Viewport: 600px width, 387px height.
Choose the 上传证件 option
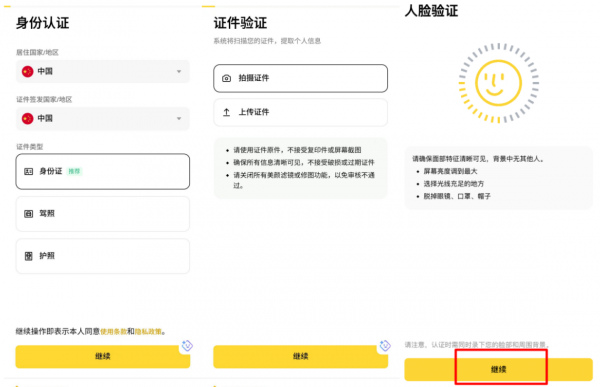(300, 112)
